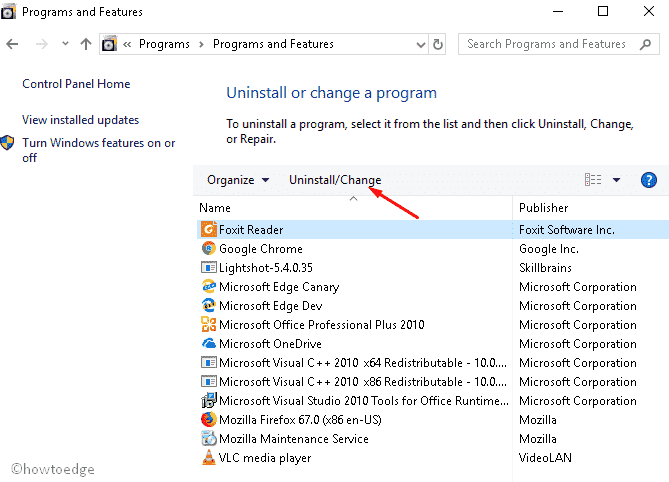Sort the list by the Name column header
This screenshot has height=482, width=669.
click(x=354, y=208)
